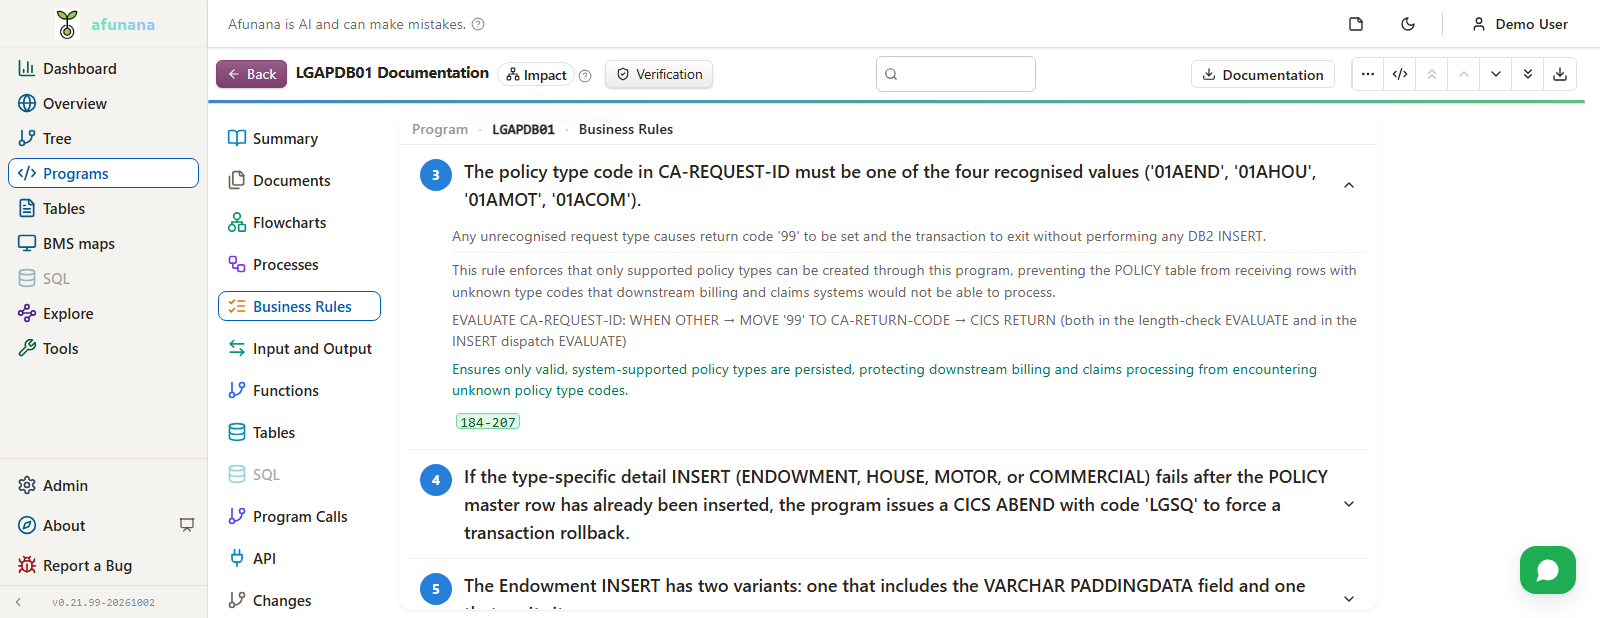Click the AI disclaimer help icon
The image size is (1600, 618).
(478, 24)
